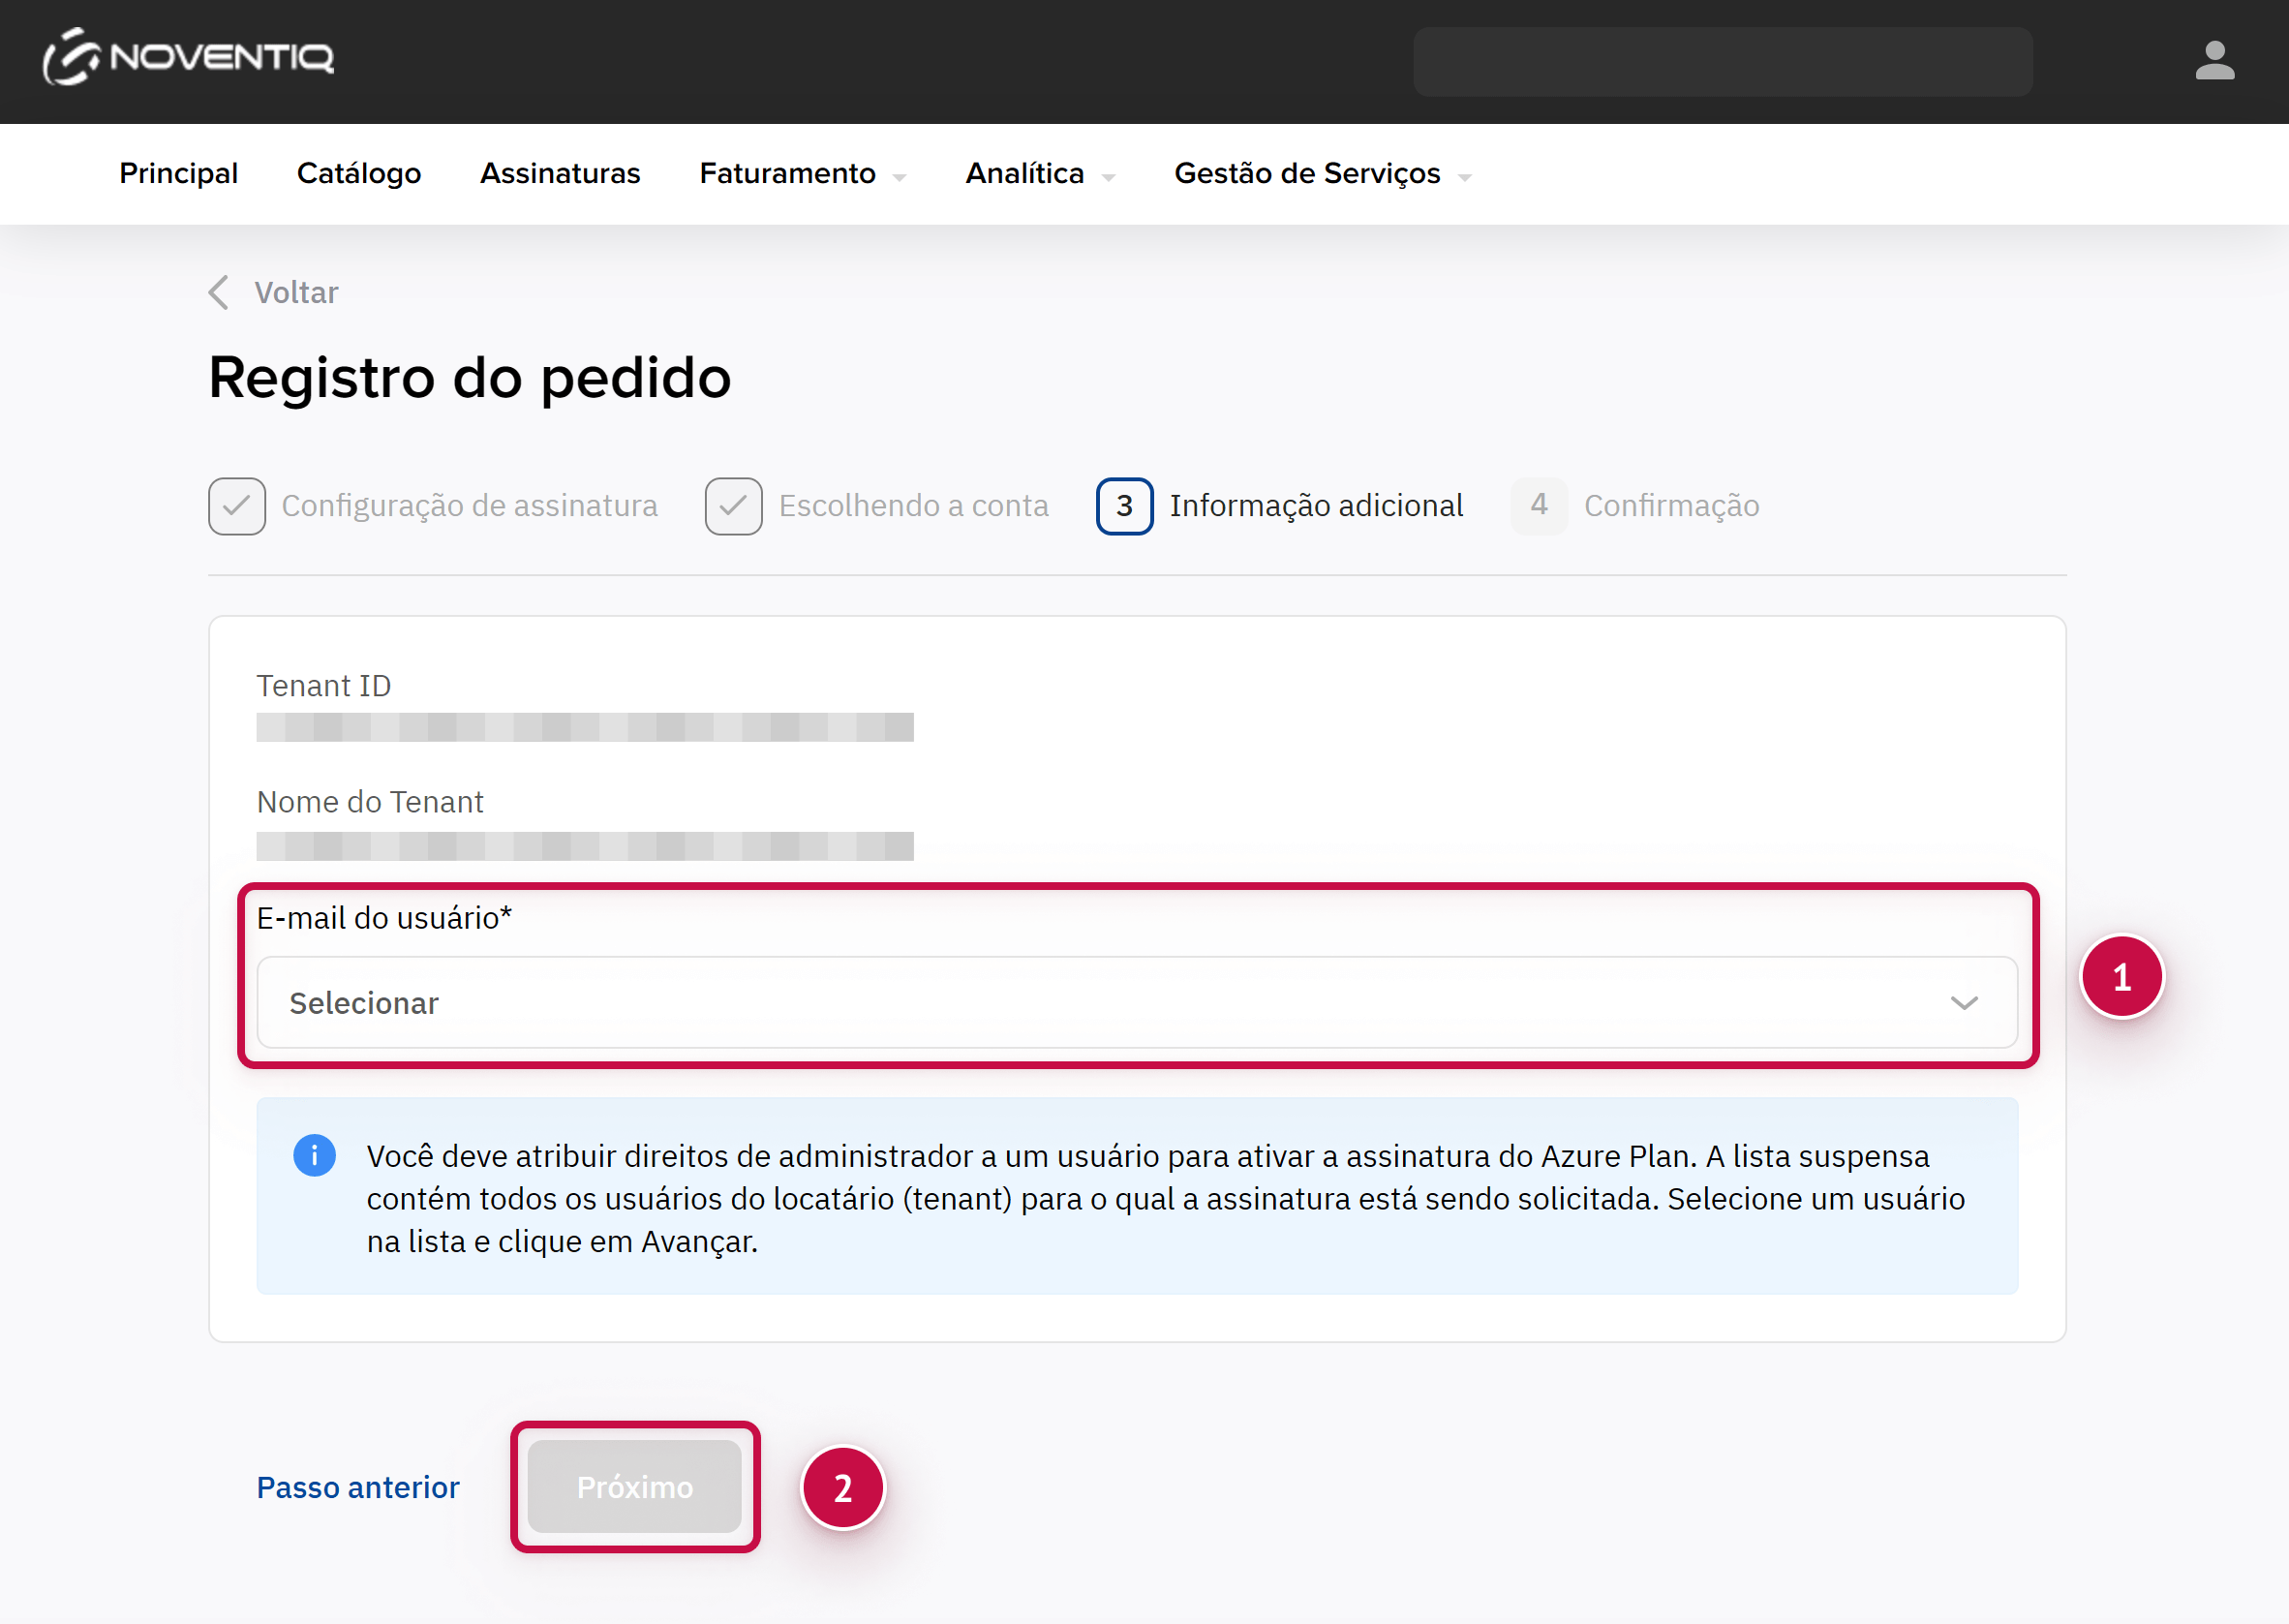Go to the Catálogo menu item
The height and width of the screenshot is (1624, 2289).
358,173
